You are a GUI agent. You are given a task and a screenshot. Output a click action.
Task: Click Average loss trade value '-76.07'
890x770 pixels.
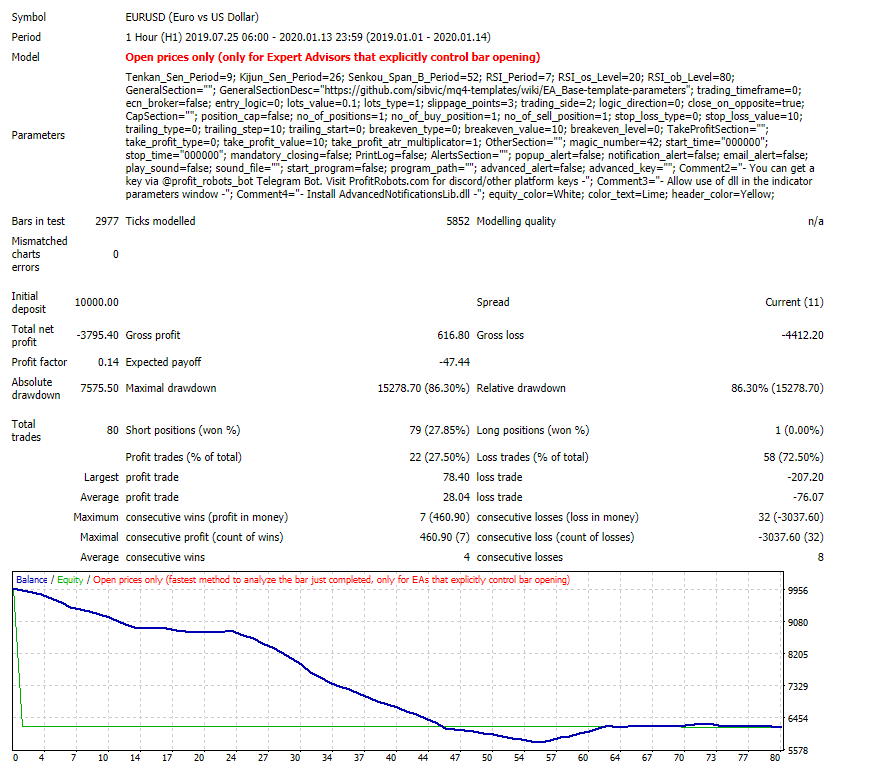pyautogui.click(x=808, y=496)
